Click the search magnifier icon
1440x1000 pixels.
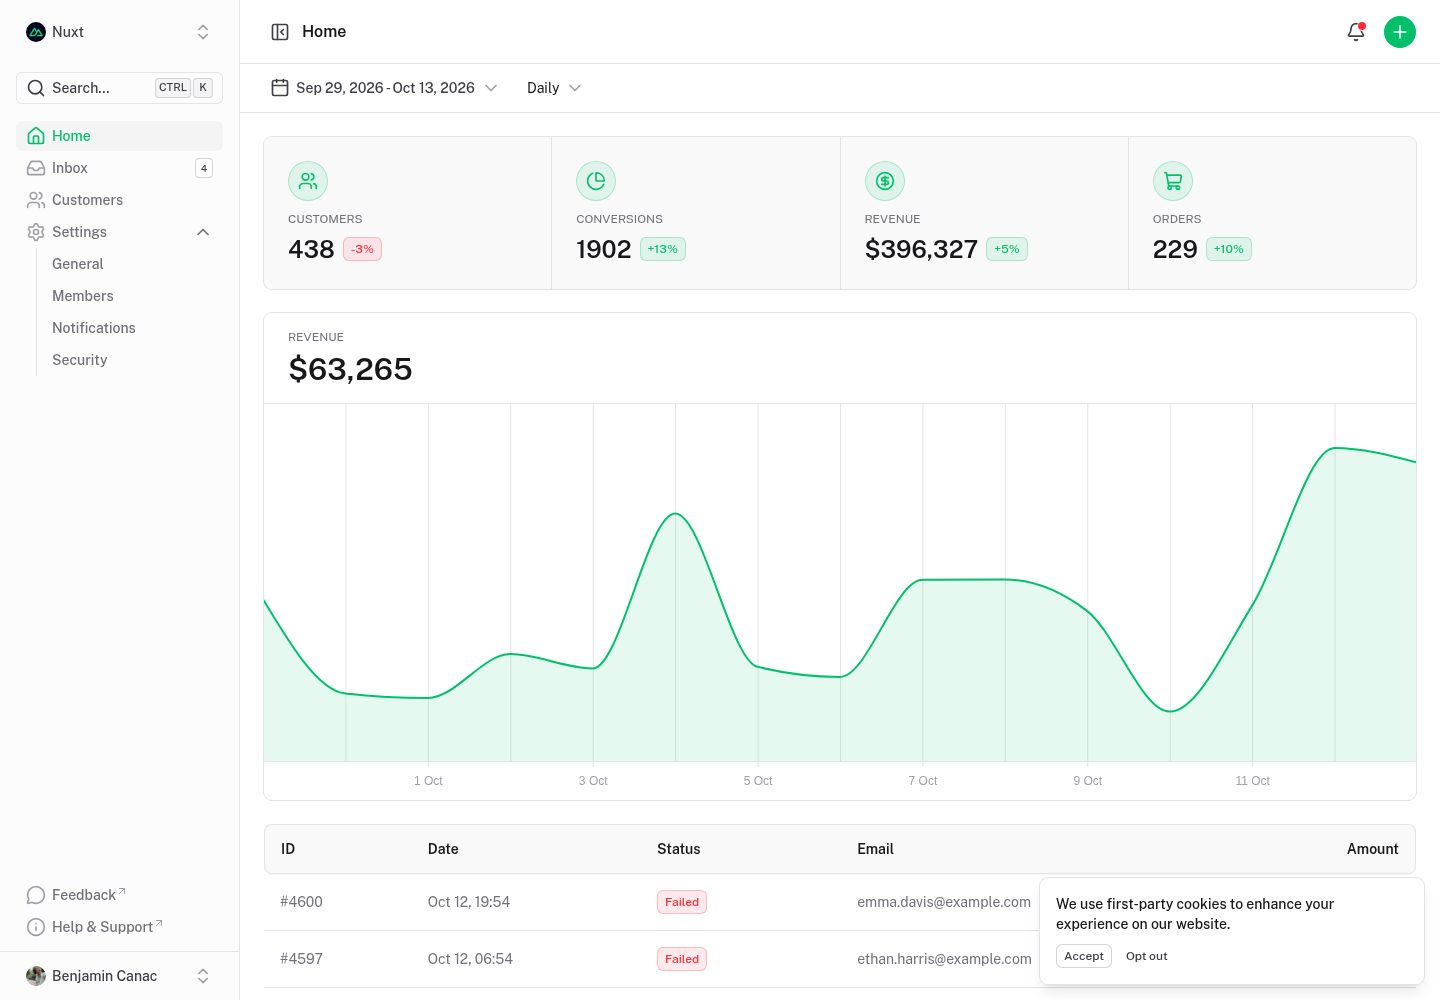(x=36, y=88)
